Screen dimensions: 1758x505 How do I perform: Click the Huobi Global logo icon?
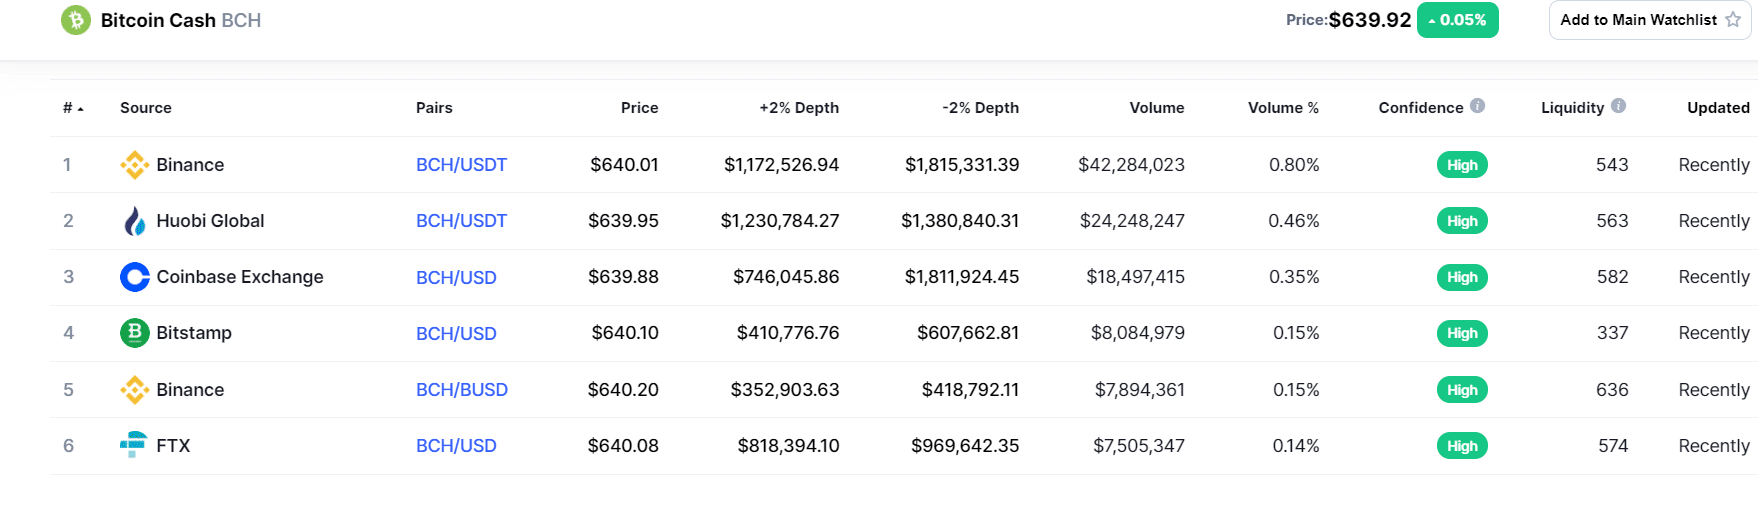(x=135, y=221)
